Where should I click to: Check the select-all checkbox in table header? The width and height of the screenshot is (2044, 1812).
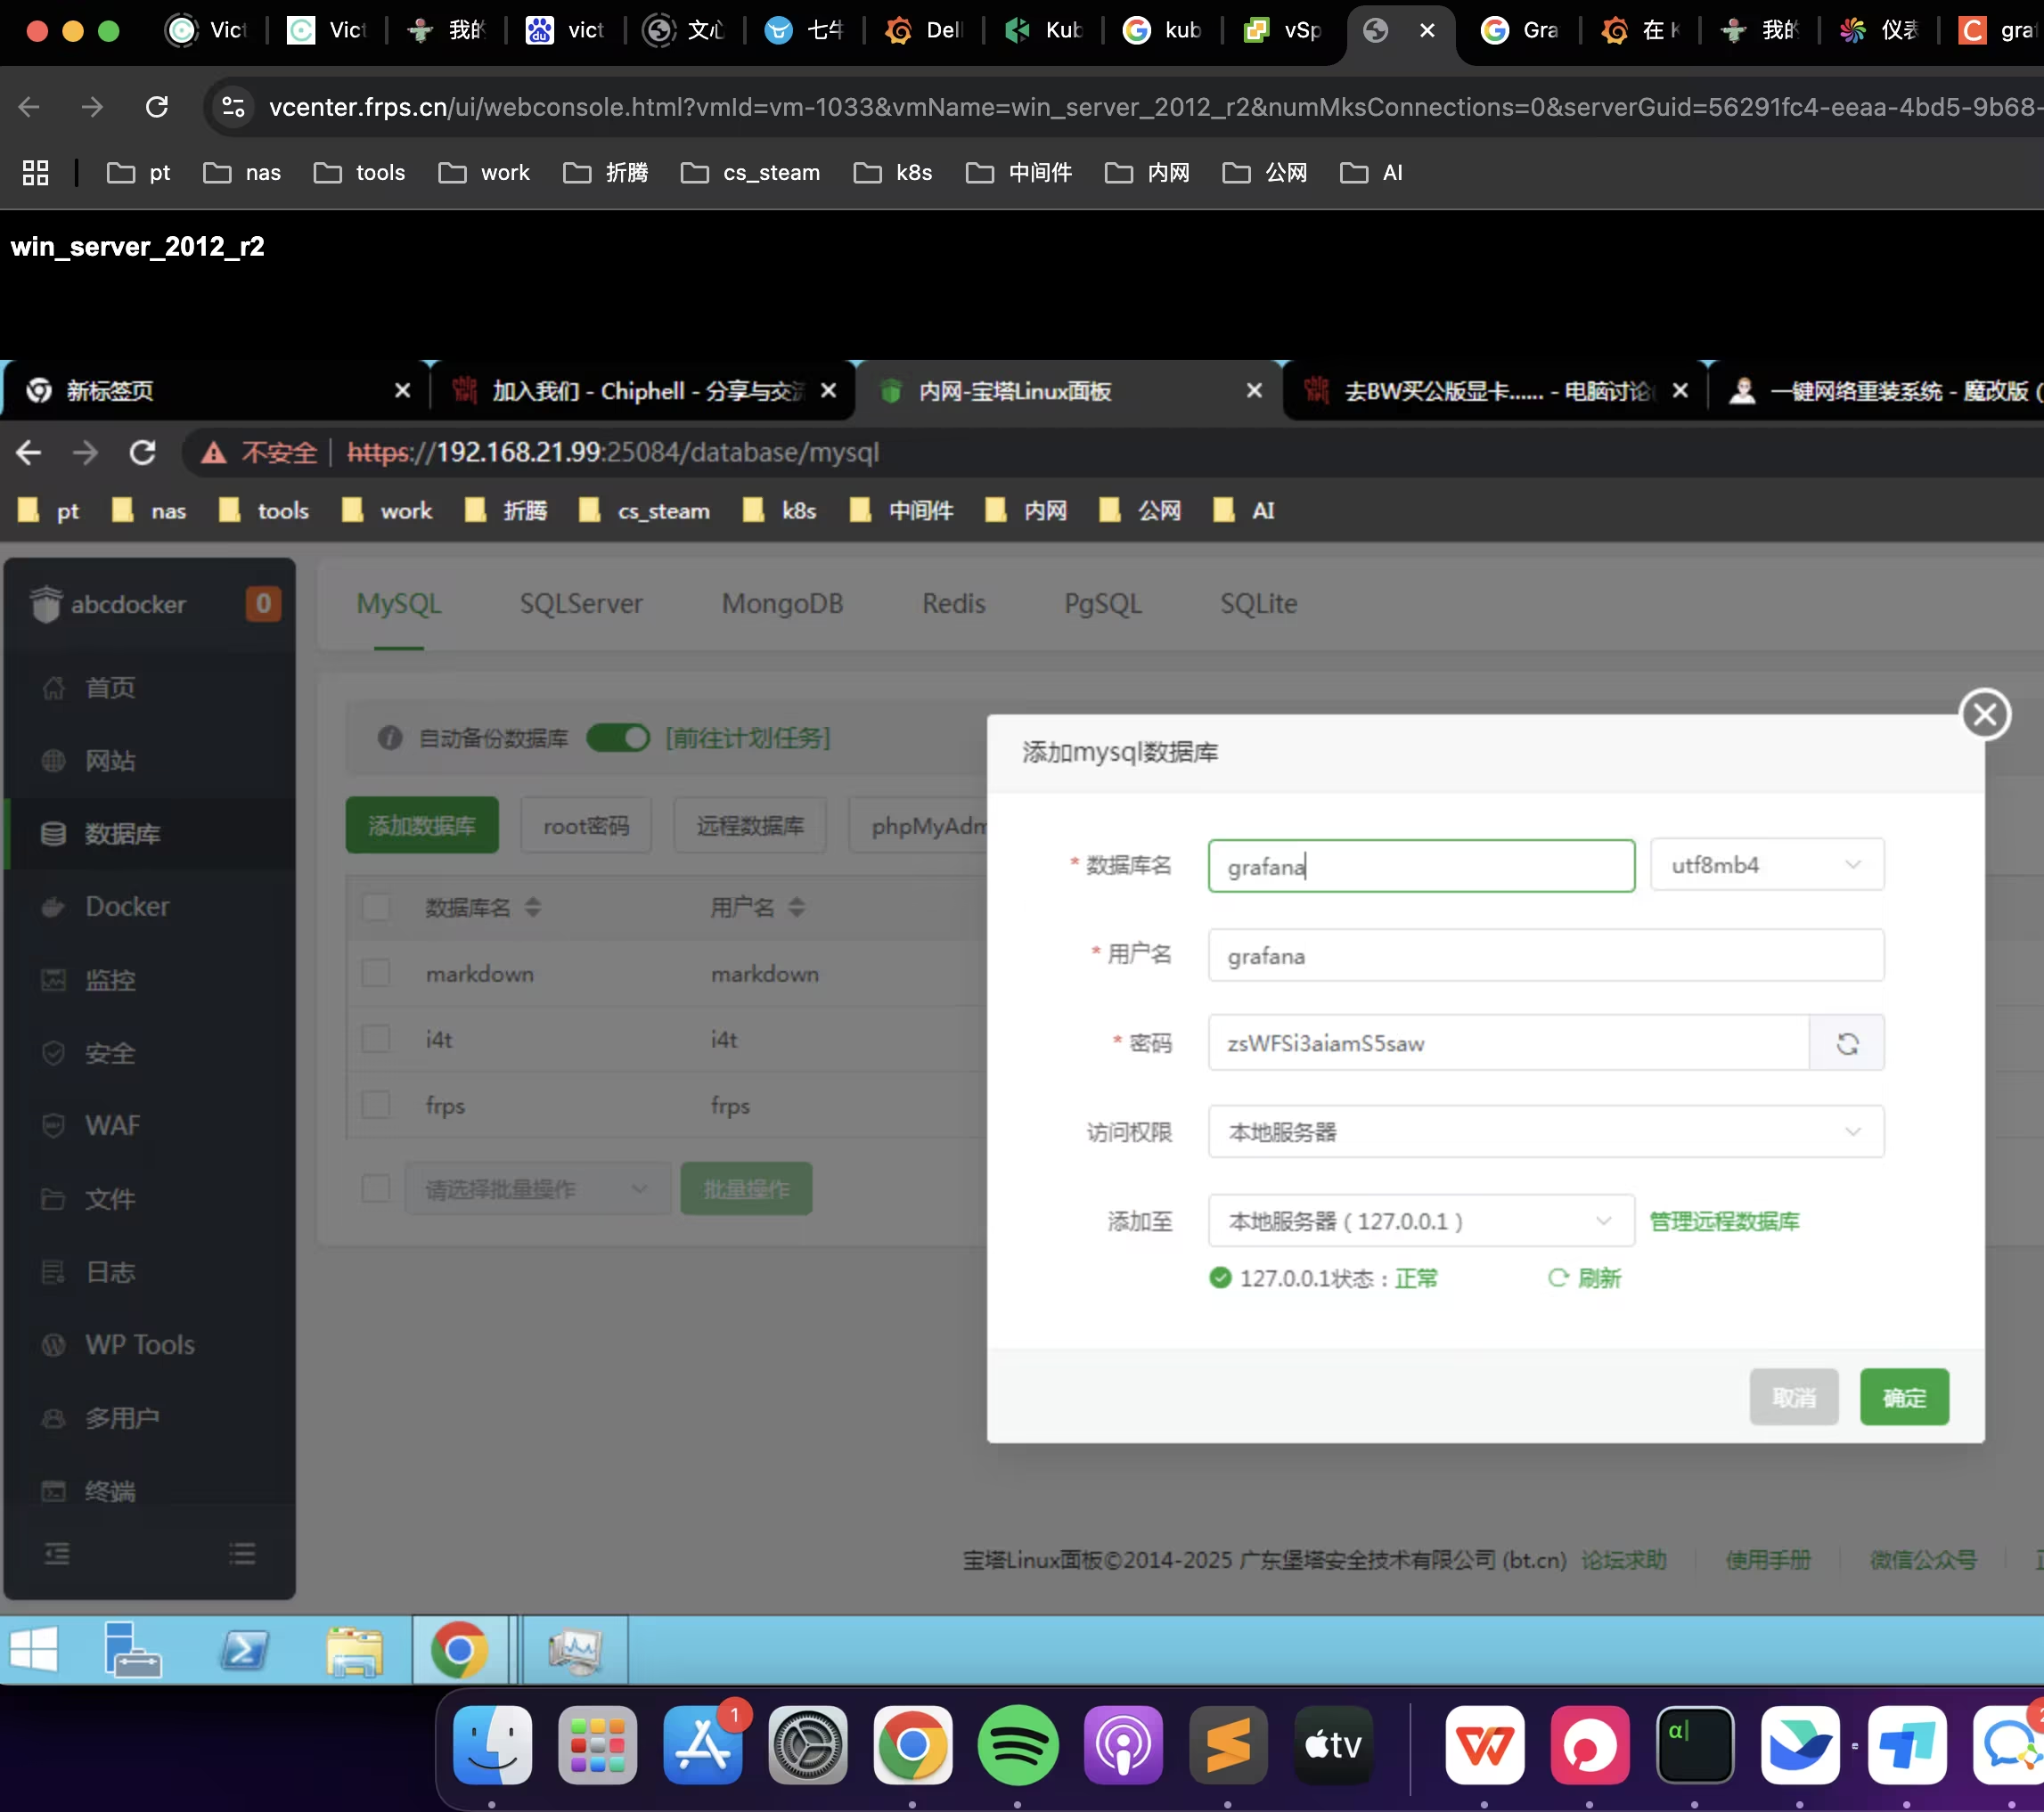[x=376, y=907]
